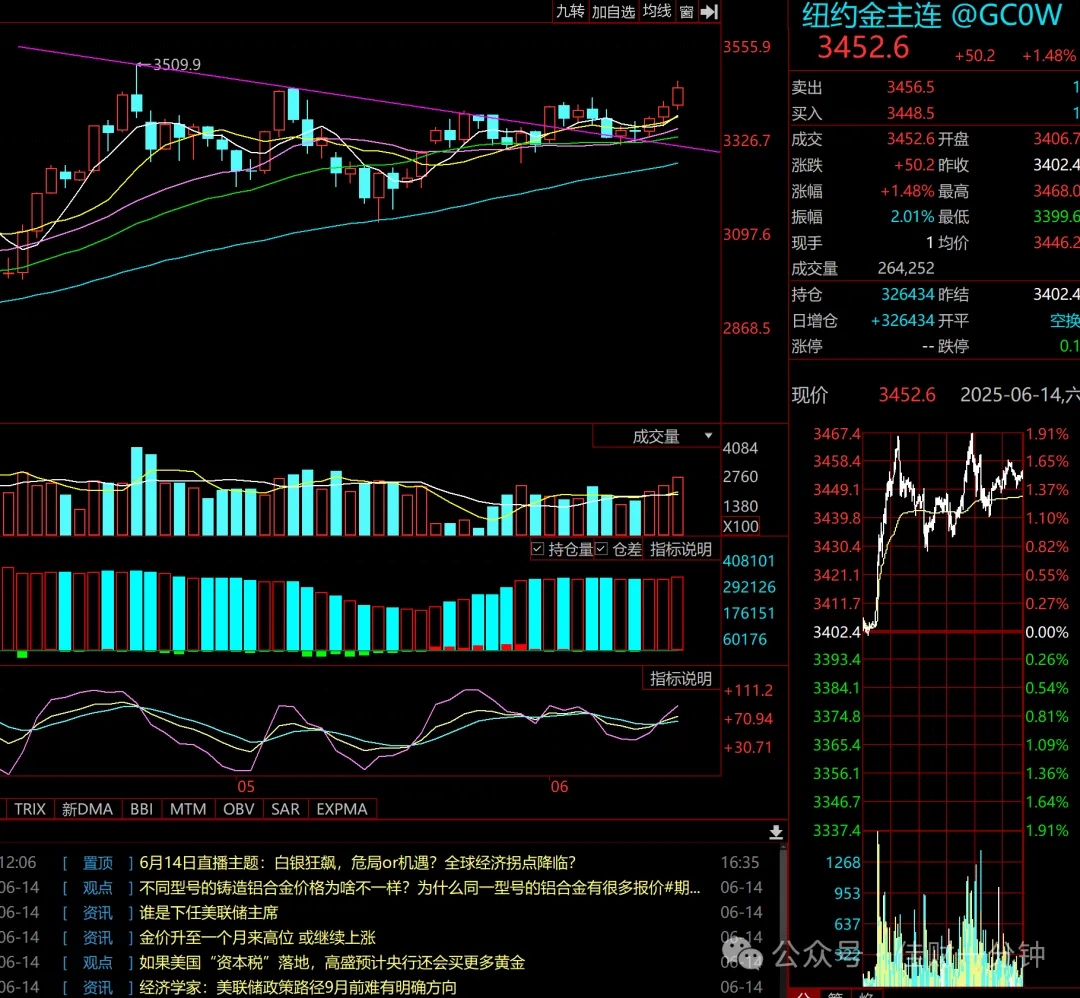This screenshot has width=1080, height=998.
Task: Click the download arrow above news list
Action: point(776,833)
